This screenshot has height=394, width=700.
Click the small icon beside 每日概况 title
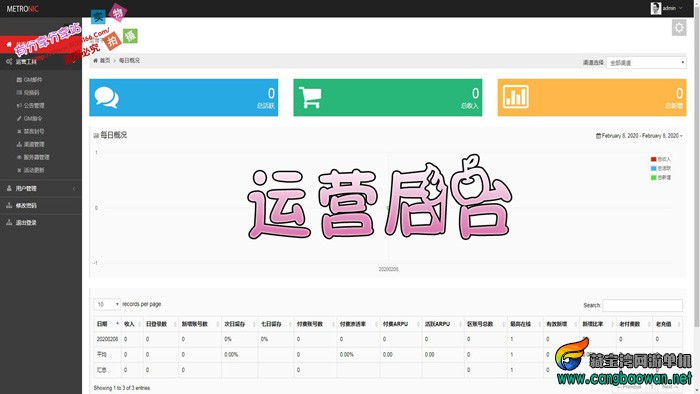[96, 135]
